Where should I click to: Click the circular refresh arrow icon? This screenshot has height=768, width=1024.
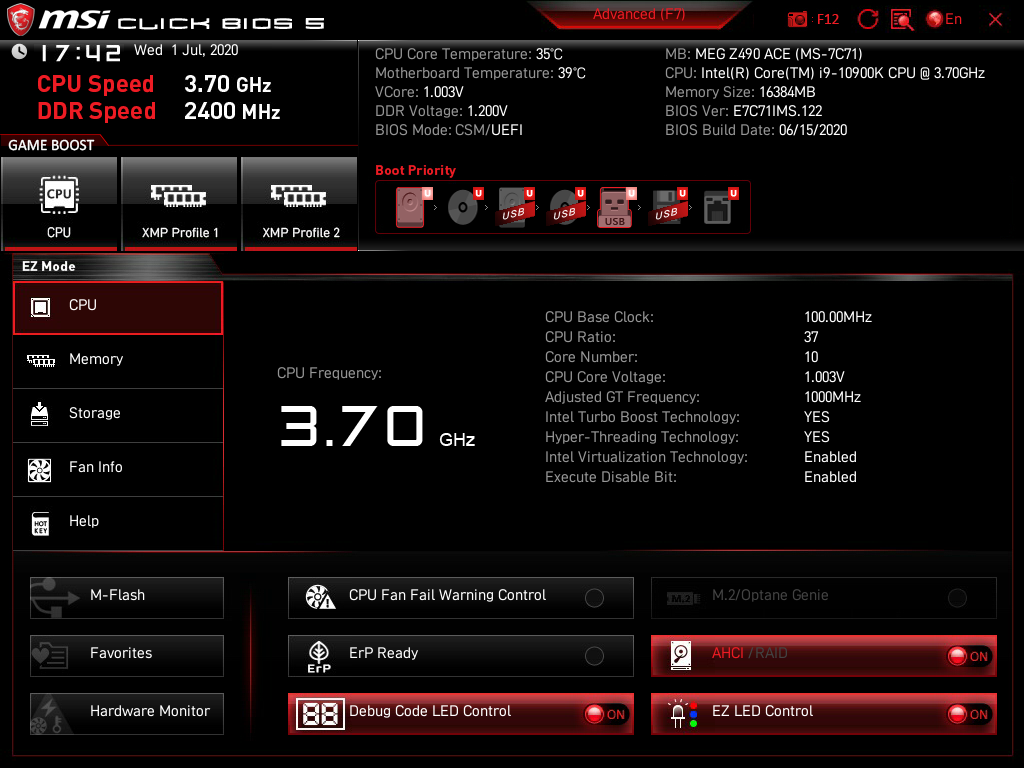pyautogui.click(x=868, y=19)
